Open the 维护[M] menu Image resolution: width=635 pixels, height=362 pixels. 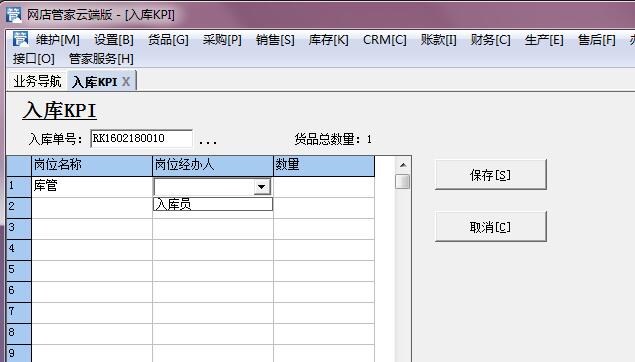point(58,40)
